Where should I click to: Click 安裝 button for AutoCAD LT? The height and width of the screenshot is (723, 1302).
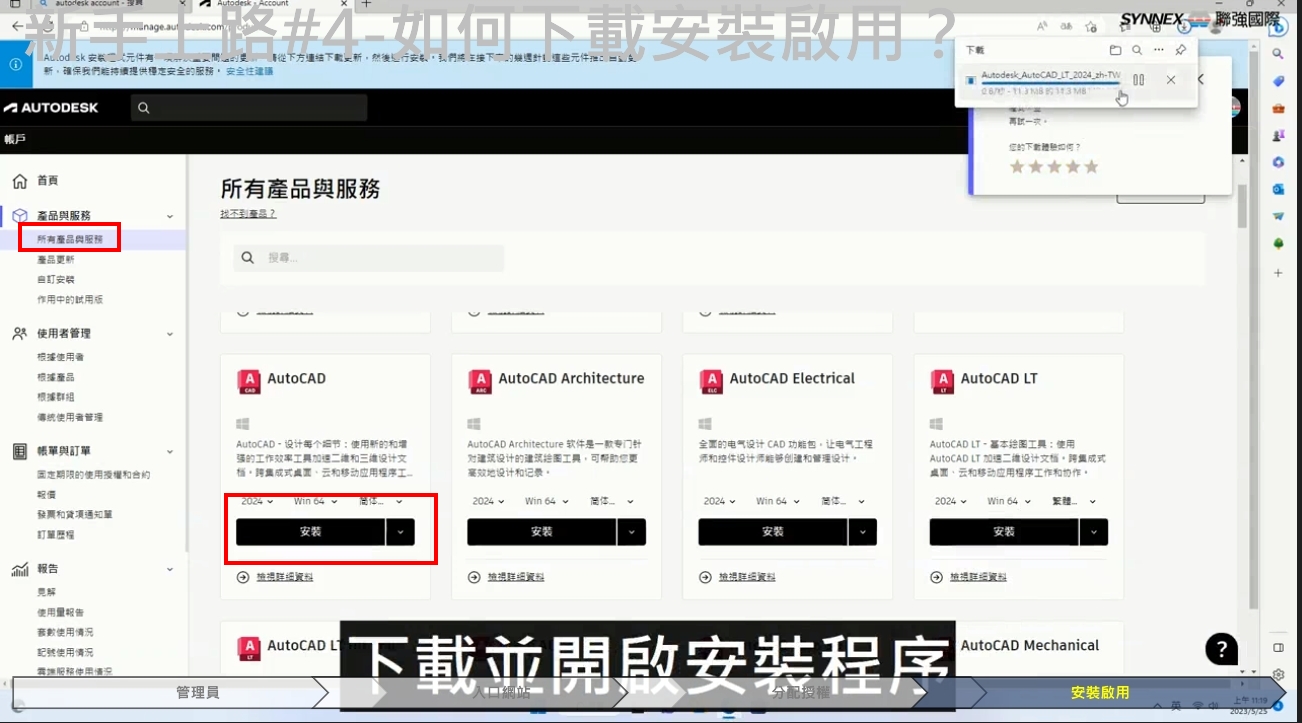pos(1003,532)
